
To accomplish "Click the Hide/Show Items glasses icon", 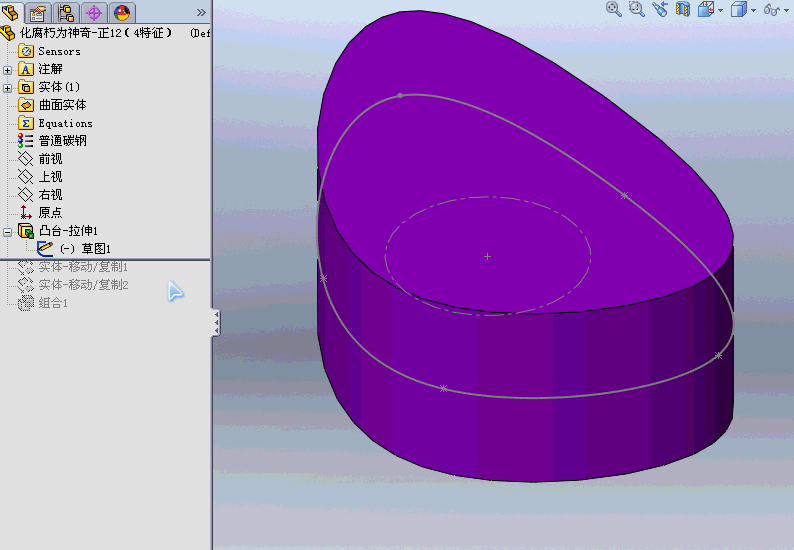I will click(x=772, y=9).
